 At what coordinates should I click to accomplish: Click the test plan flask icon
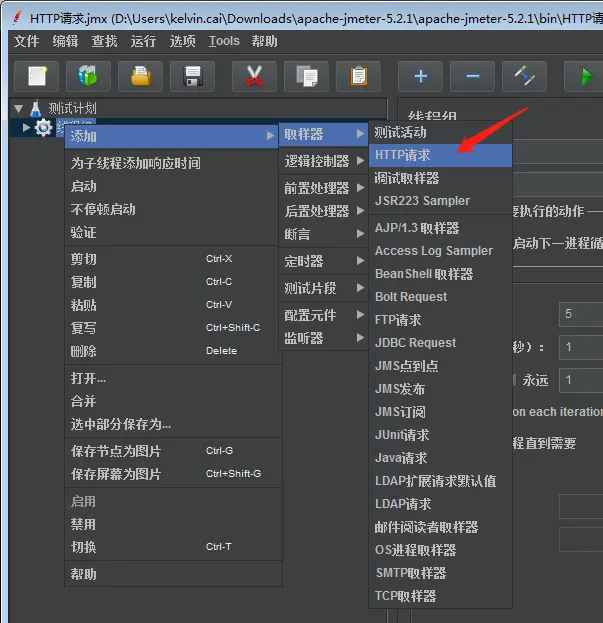click(35, 108)
